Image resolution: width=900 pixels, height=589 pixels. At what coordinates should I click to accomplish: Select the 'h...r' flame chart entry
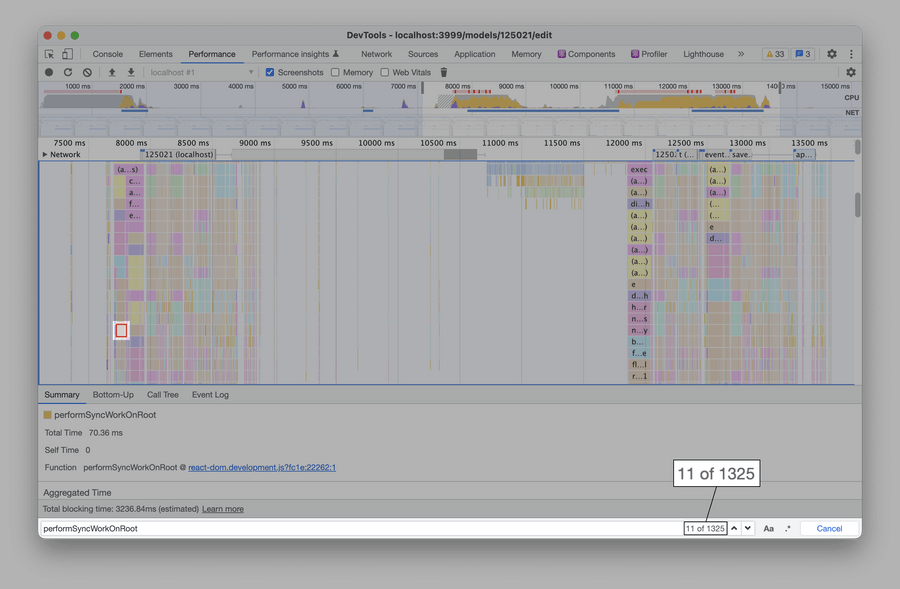(639, 307)
